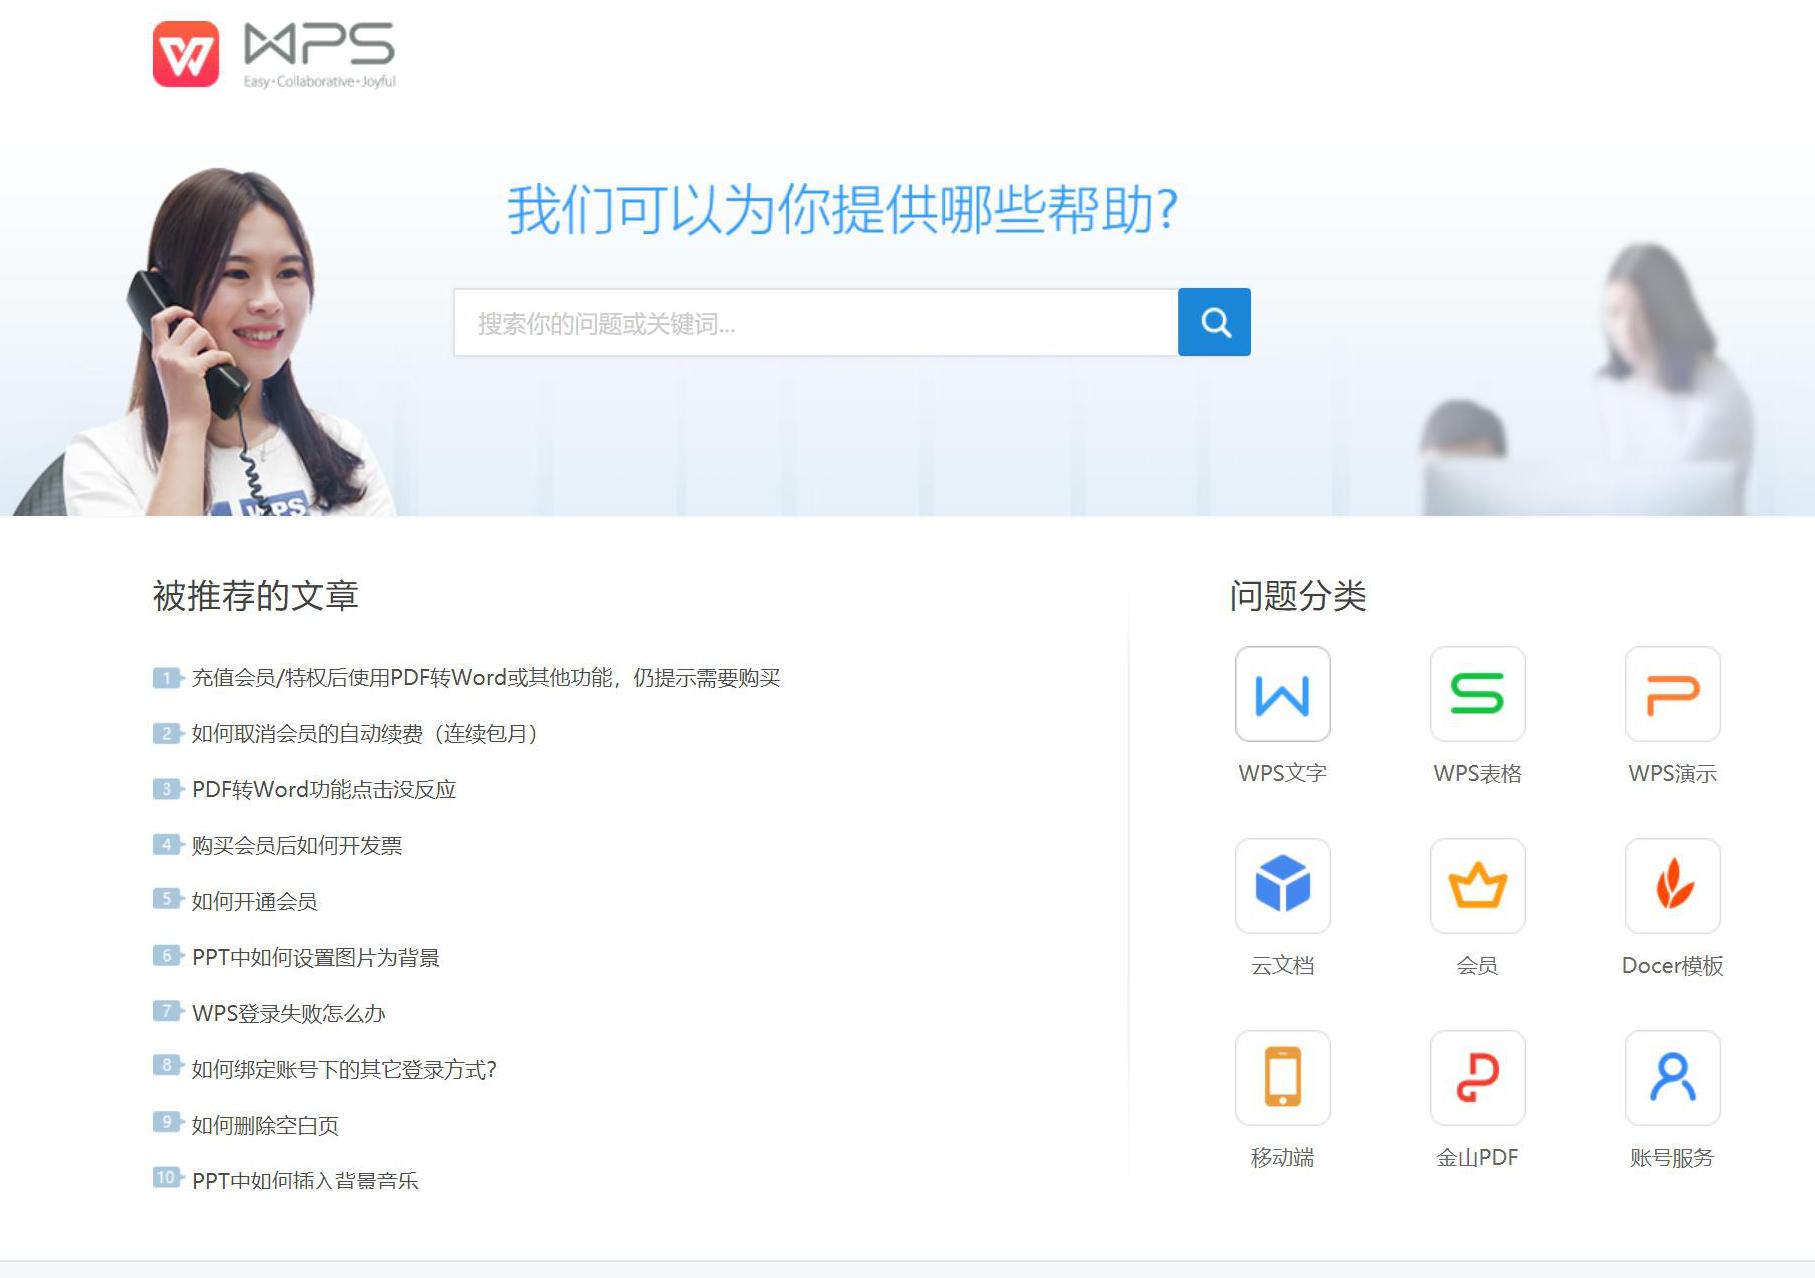Select the WPS演示 category icon
Screen dimensions: 1815x1278
click(1671, 695)
